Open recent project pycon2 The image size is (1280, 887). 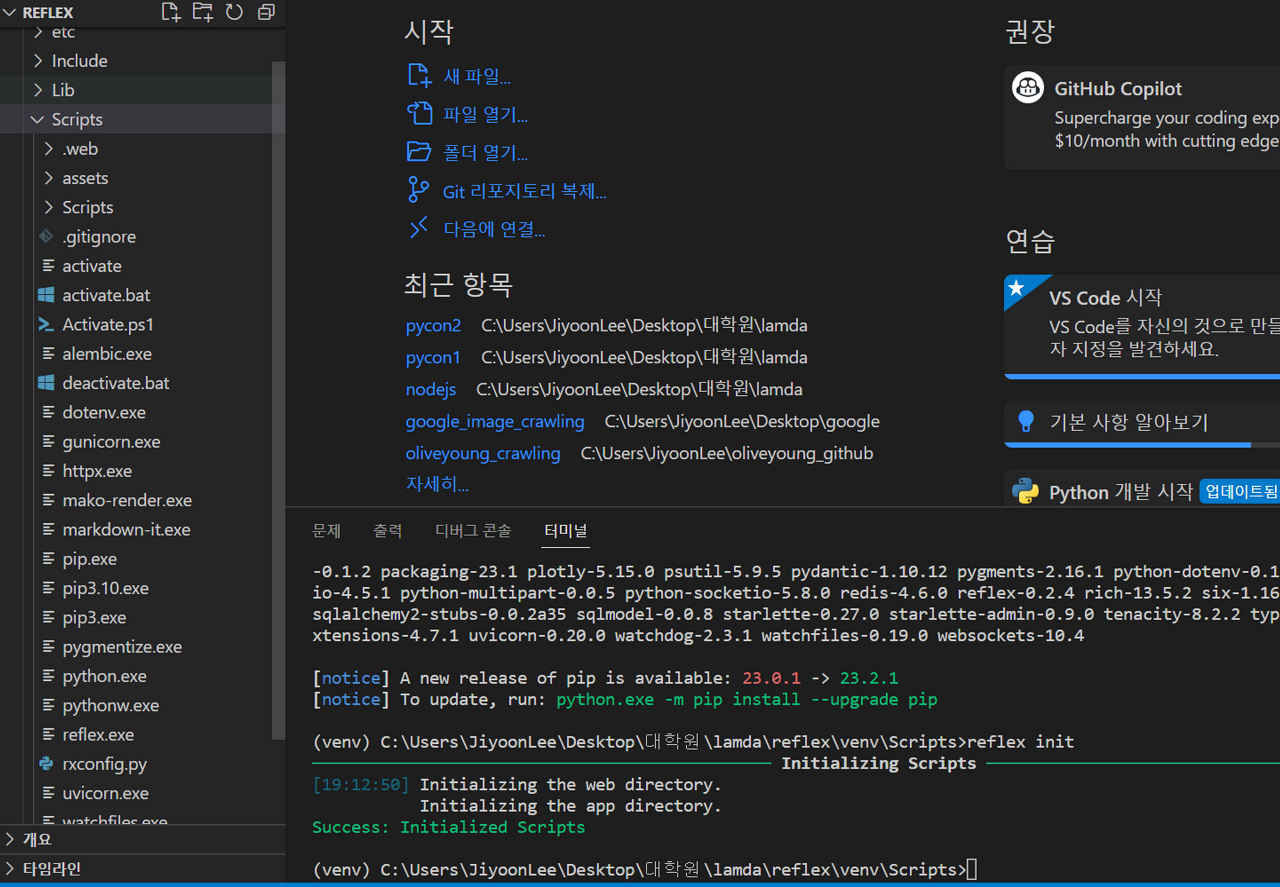(433, 325)
